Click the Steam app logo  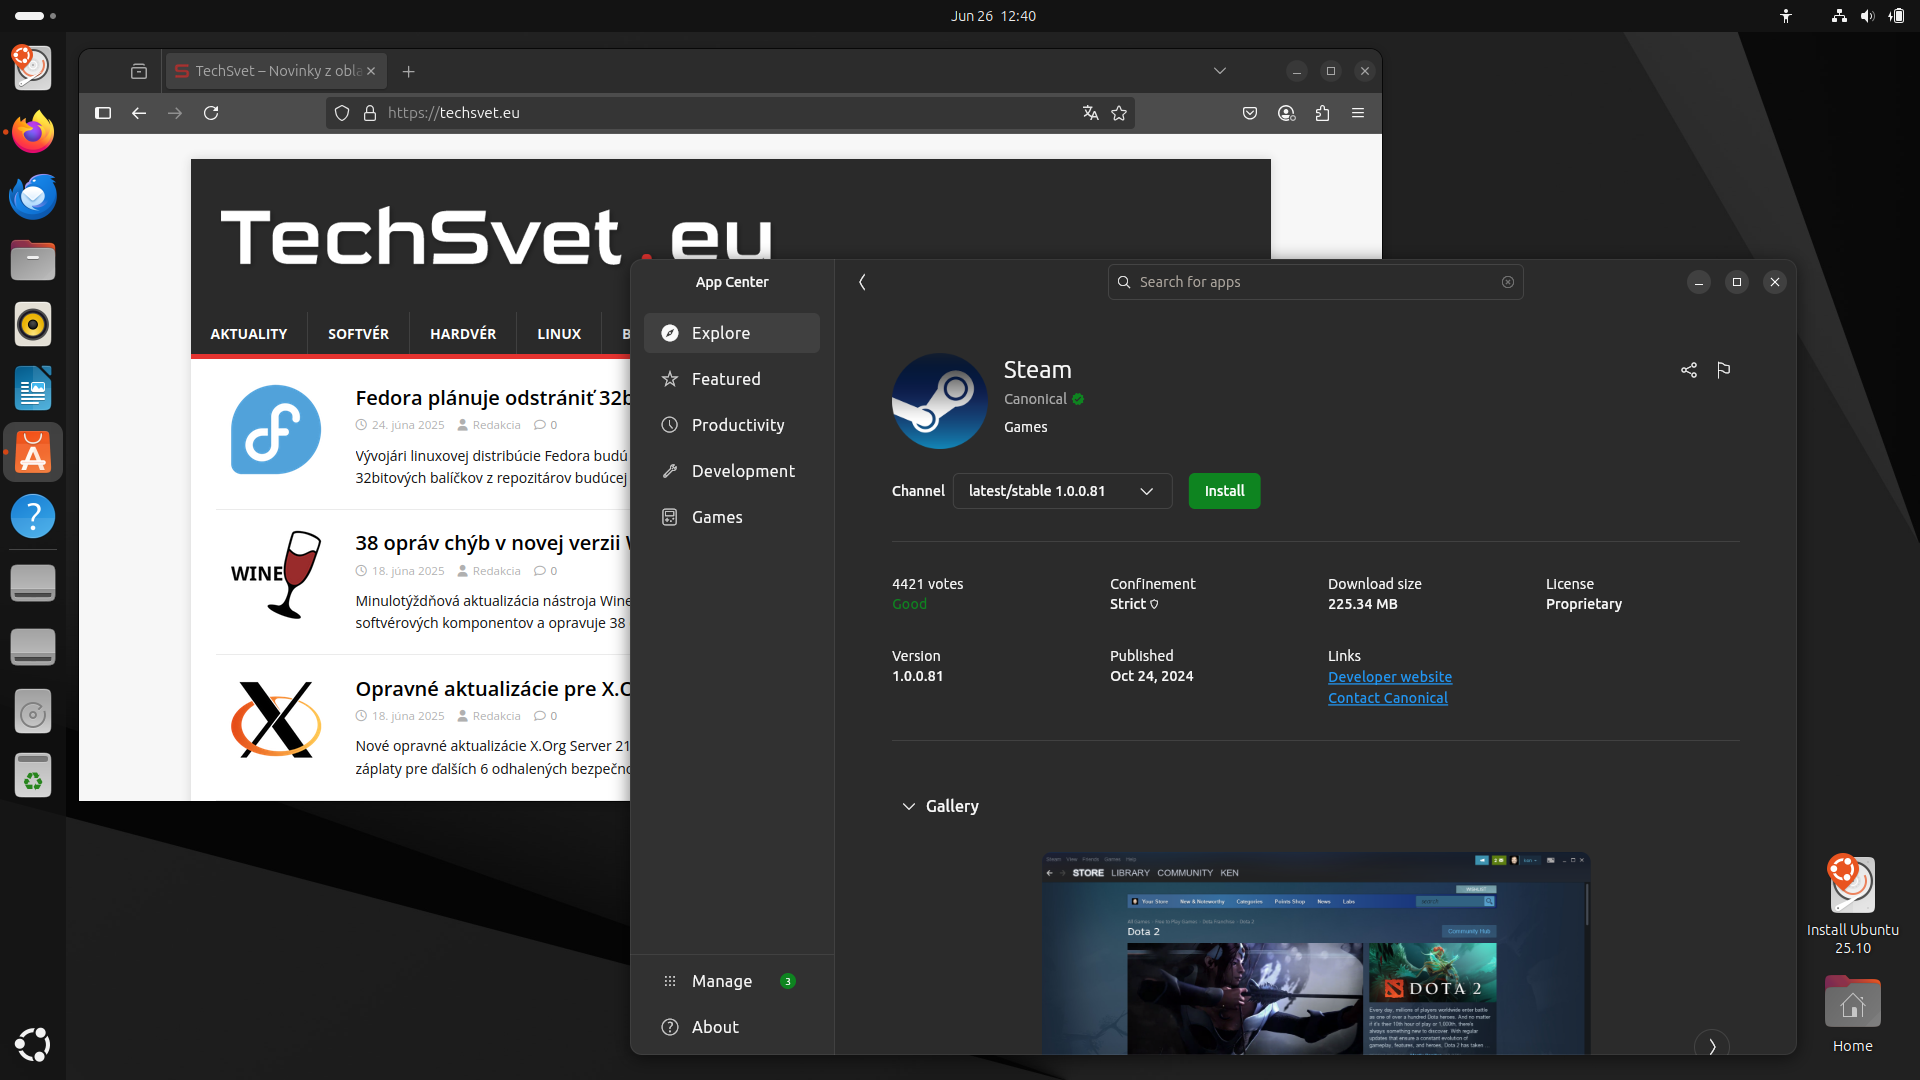point(939,401)
